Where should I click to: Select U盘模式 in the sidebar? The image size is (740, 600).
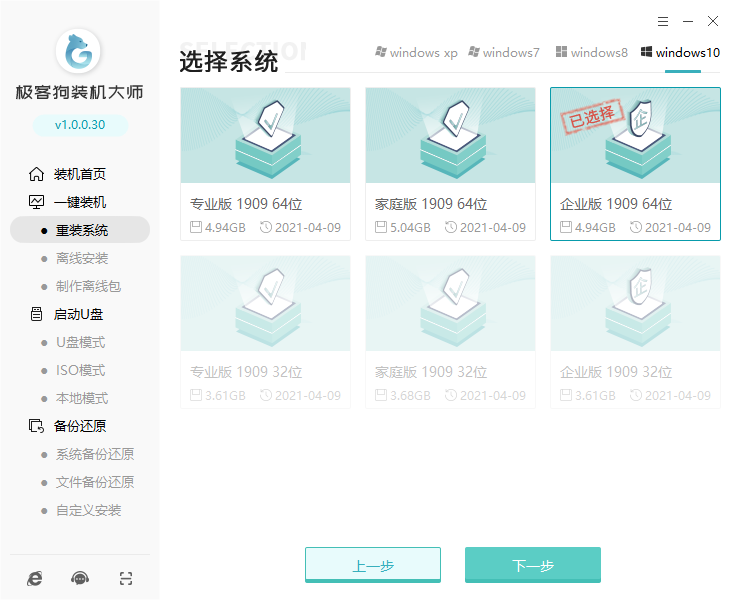(80, 342)
